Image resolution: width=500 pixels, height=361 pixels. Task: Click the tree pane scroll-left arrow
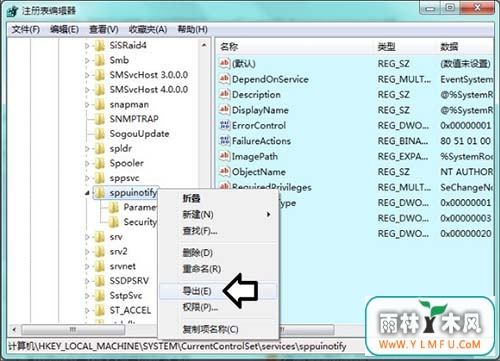[14, 330]
